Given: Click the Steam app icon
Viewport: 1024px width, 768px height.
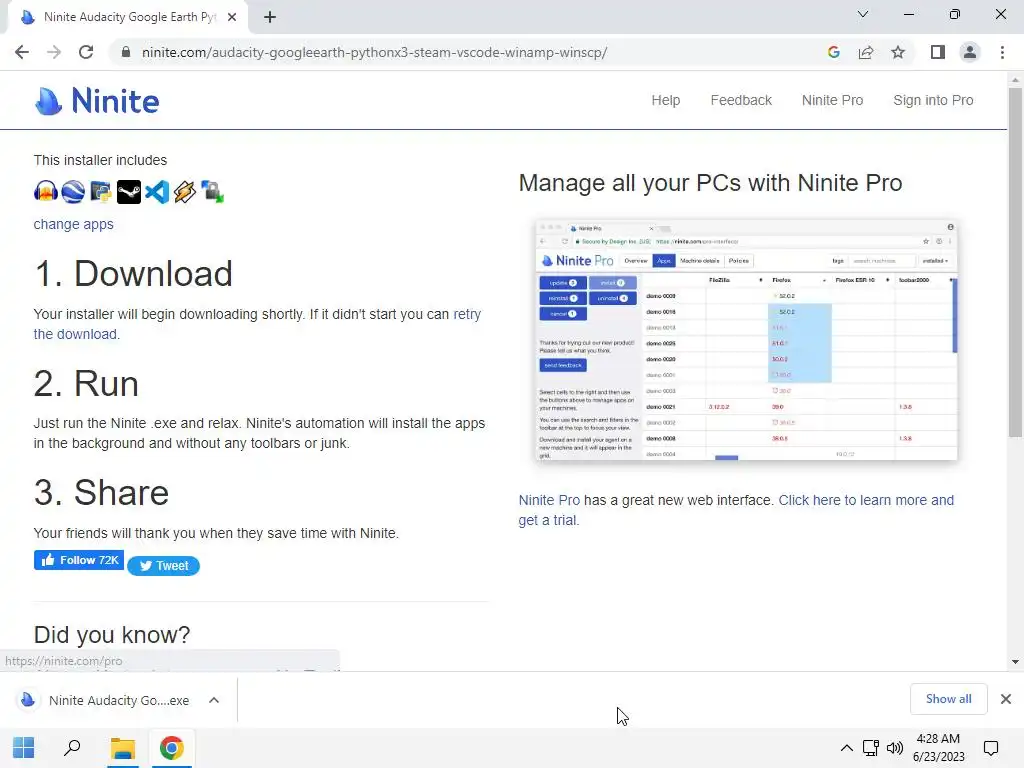Looking at the screenshot, I should click(x=129, y=192).
